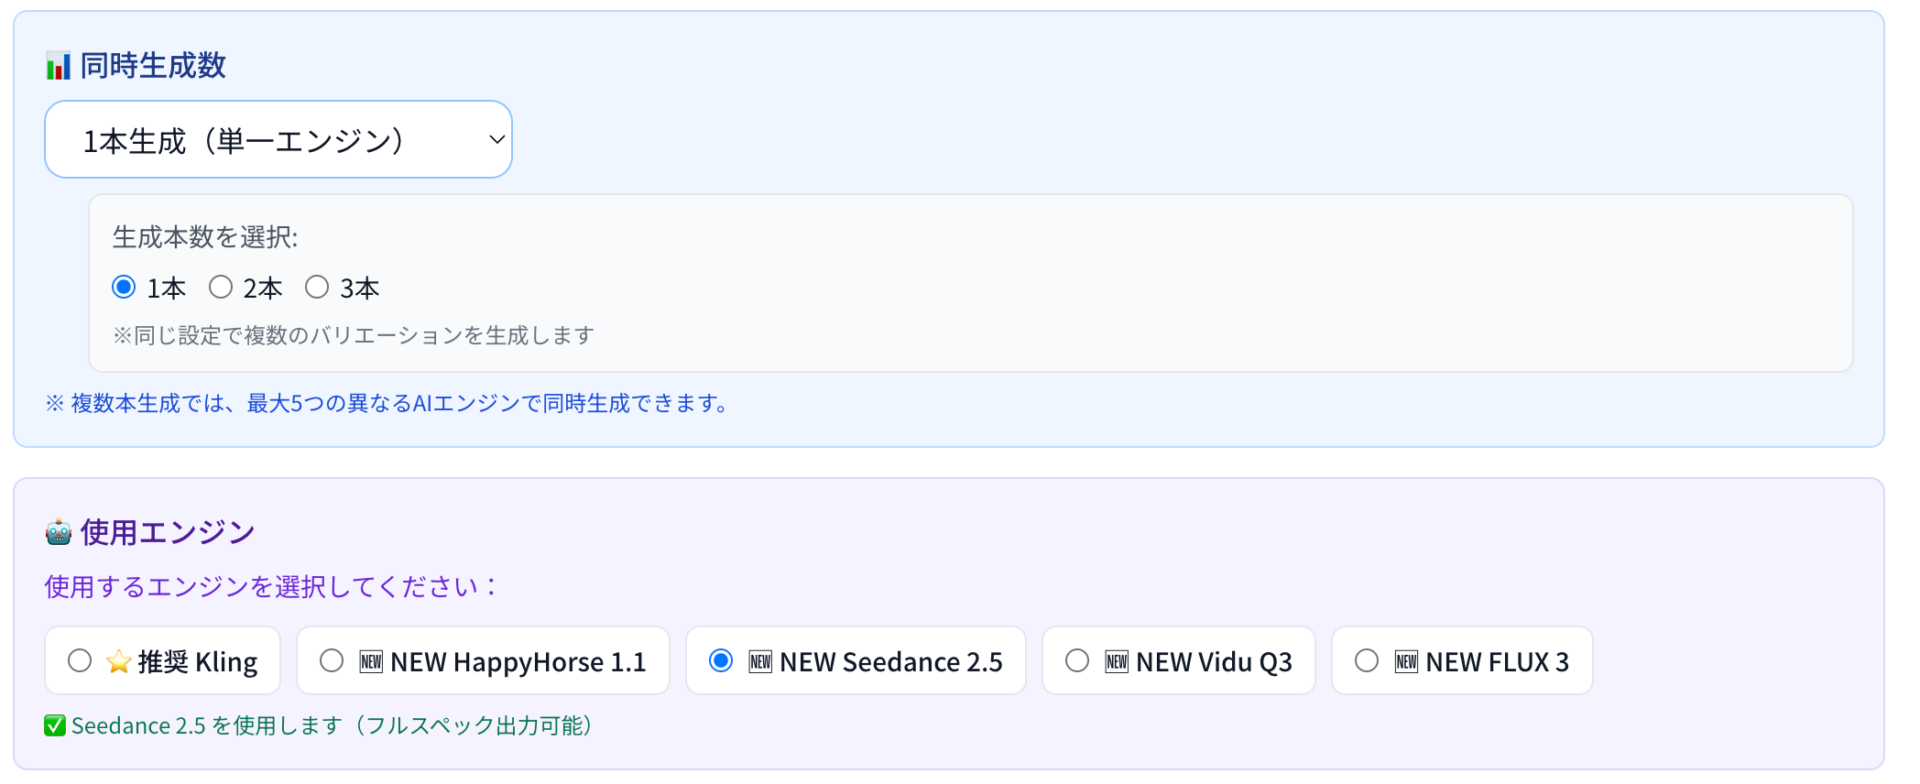Click the star icon on Kling option
1920x784 pixels.
(x=119, y=661)
